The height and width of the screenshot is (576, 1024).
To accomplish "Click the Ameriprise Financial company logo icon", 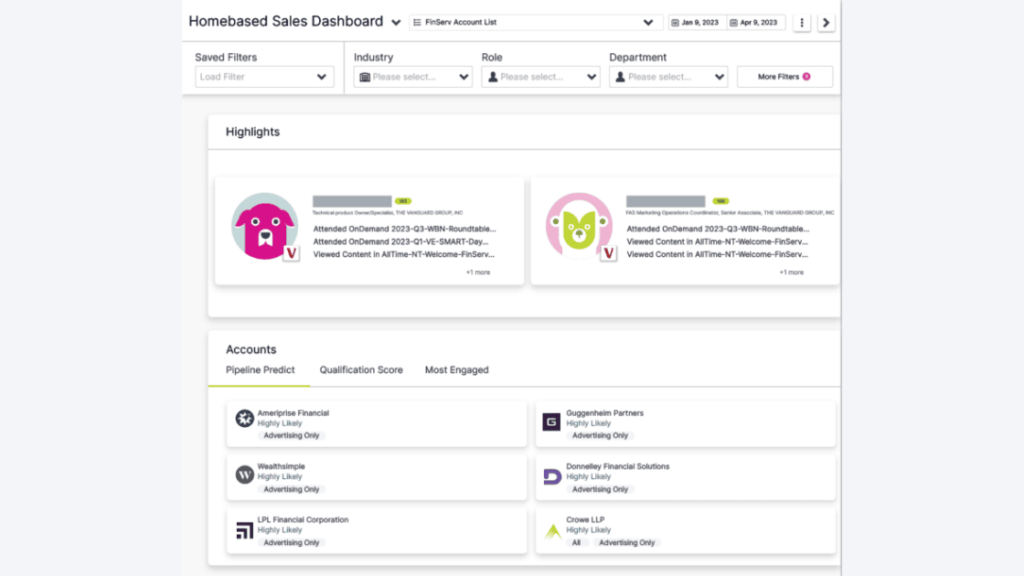I will (243, 417).
